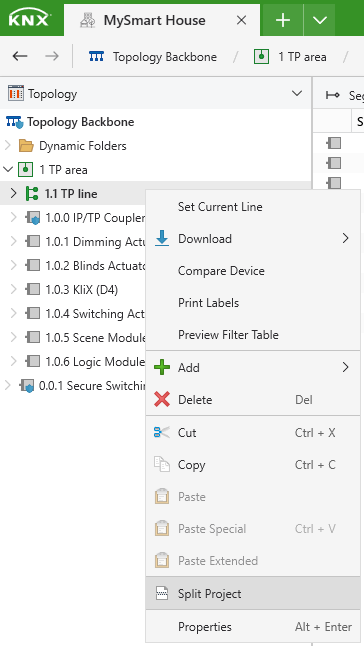Click the green plus new tab icon
The width and height of the screenshot is (364, 646).
282,20
